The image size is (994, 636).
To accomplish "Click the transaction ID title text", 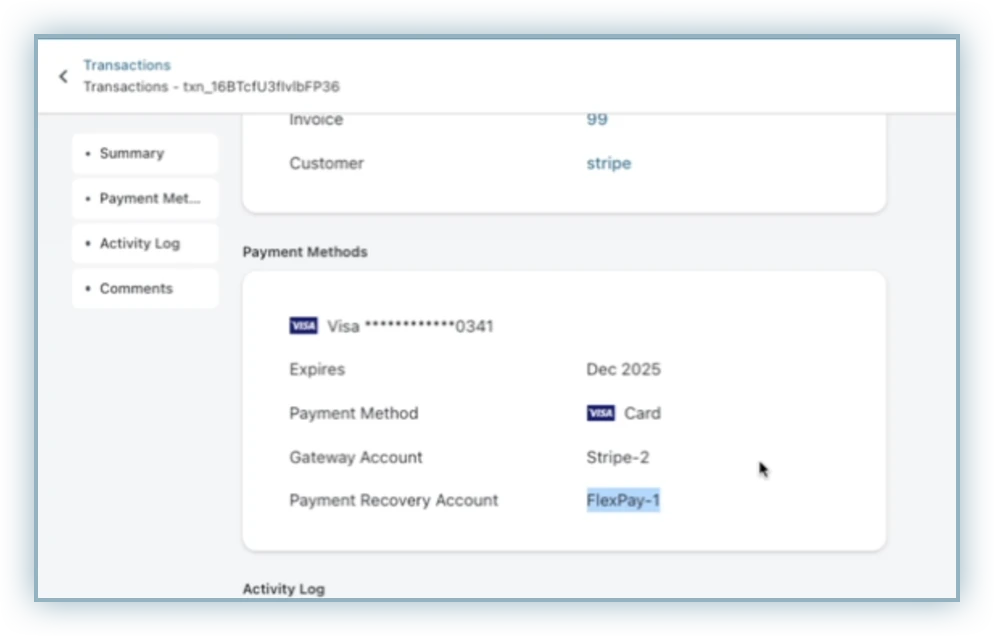I will tap(211, 87).
